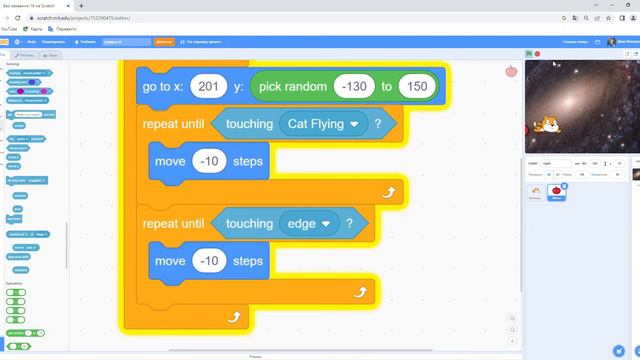The height and width of the screenshot is (360, 640).
Task: Open the Карты bookmark
Action: click(33, 29)
